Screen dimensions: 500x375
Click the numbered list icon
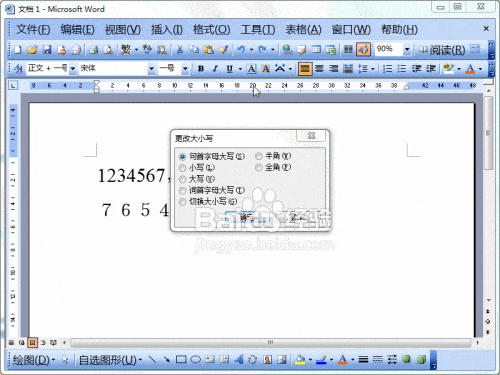(387, 69)
